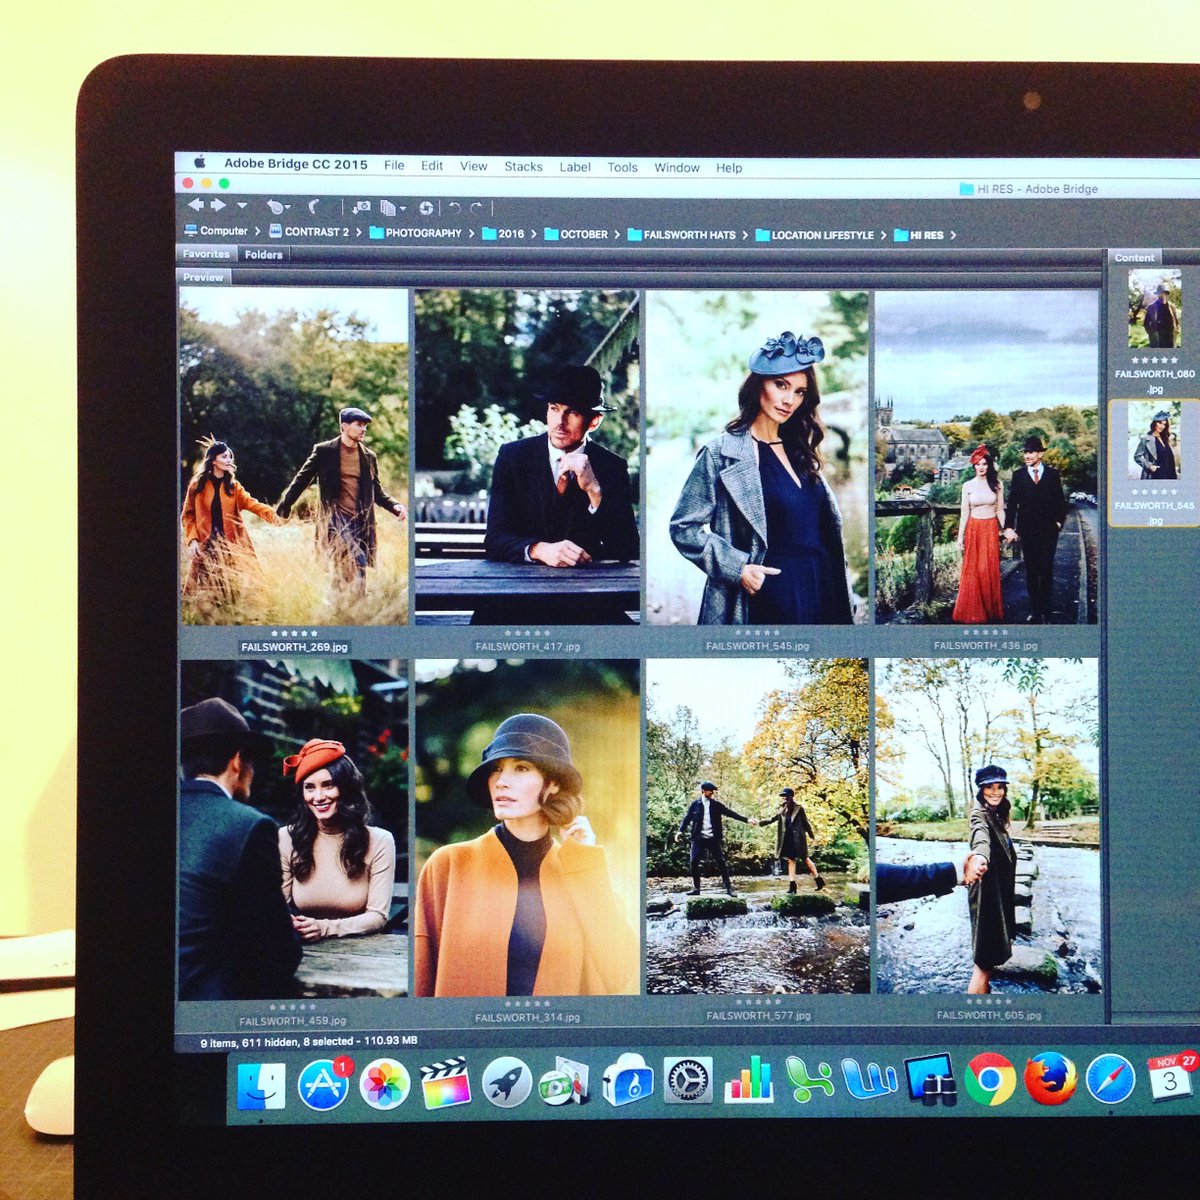Open the Apple Remote Desktop binoculars icon
1200x1200 pixels.
(x=930, y=1079)
